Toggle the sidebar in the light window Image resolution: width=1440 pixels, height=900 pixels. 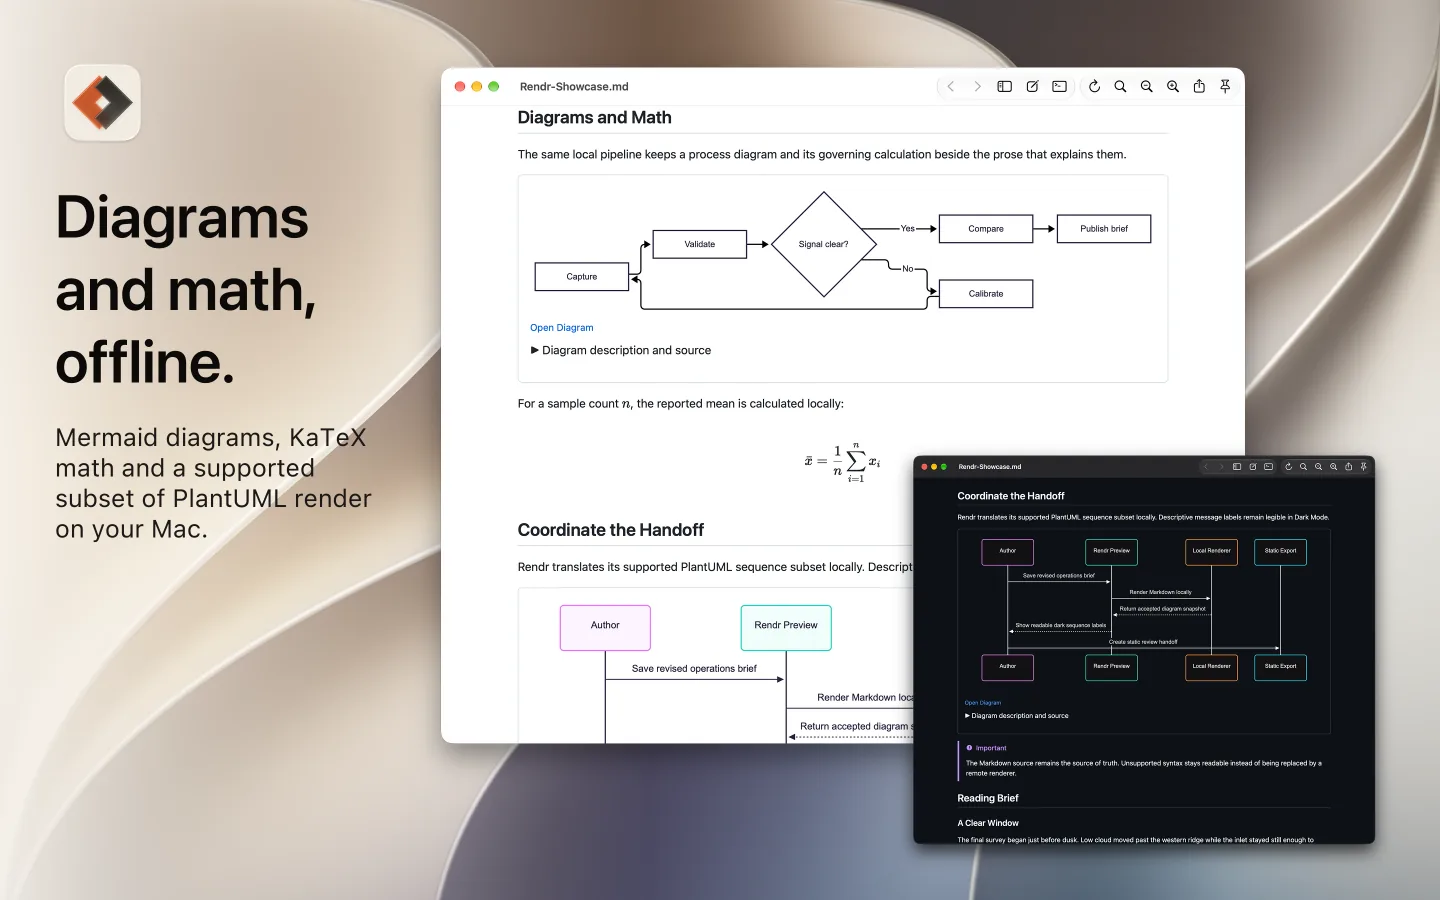pyautogui.click(x=1005, y=87)
